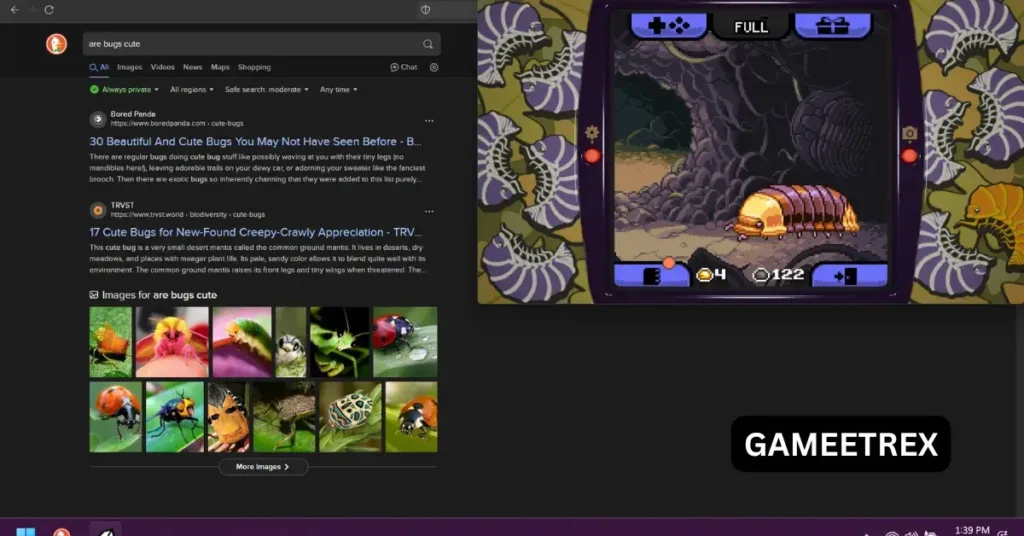The height and width of the screenshot is (536, 1024).
Task: Open the Windows Start menu
Action: [25, 531]
